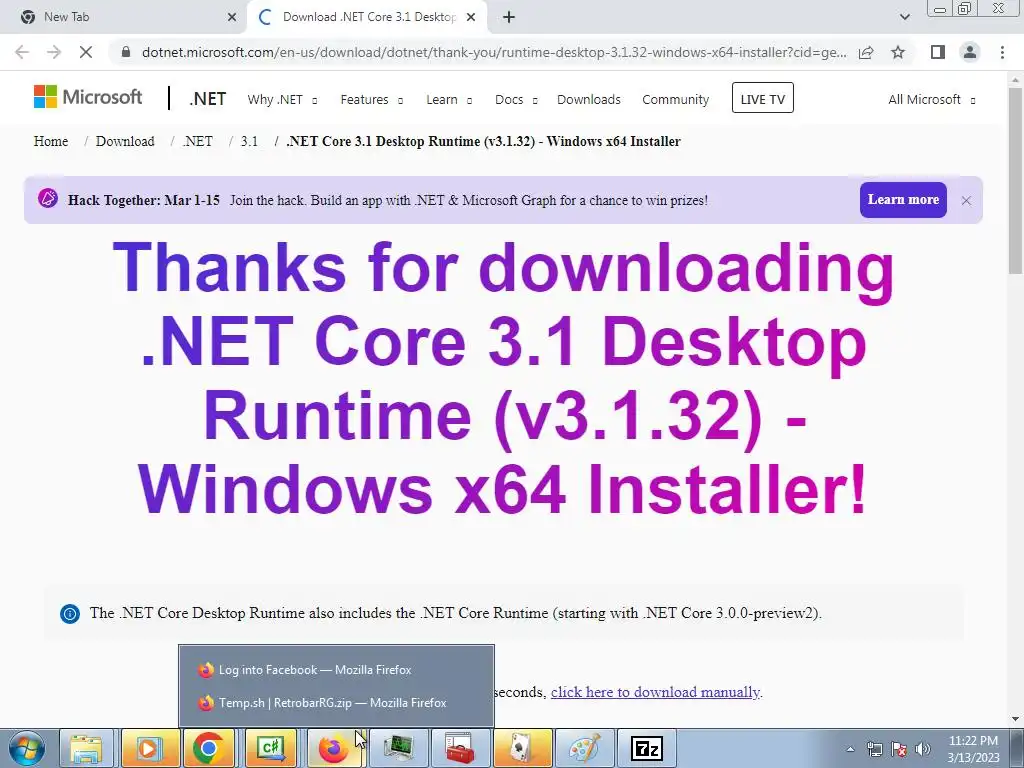
Task: Click the address bar URL
Action: pos(494,52)
